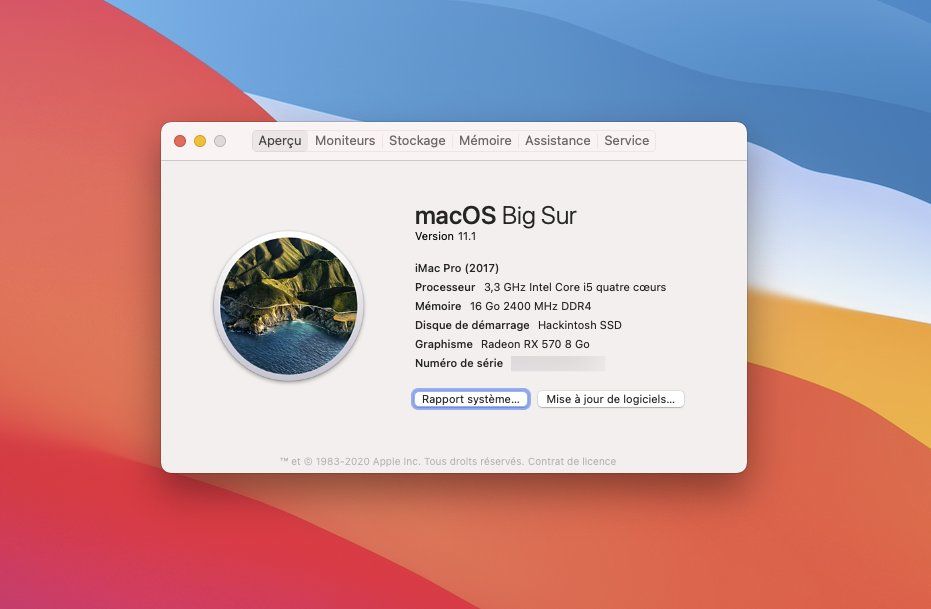Click Version 11.1 to reveal build number
This screenshot has width=931, height=609.
coord(445,236)
